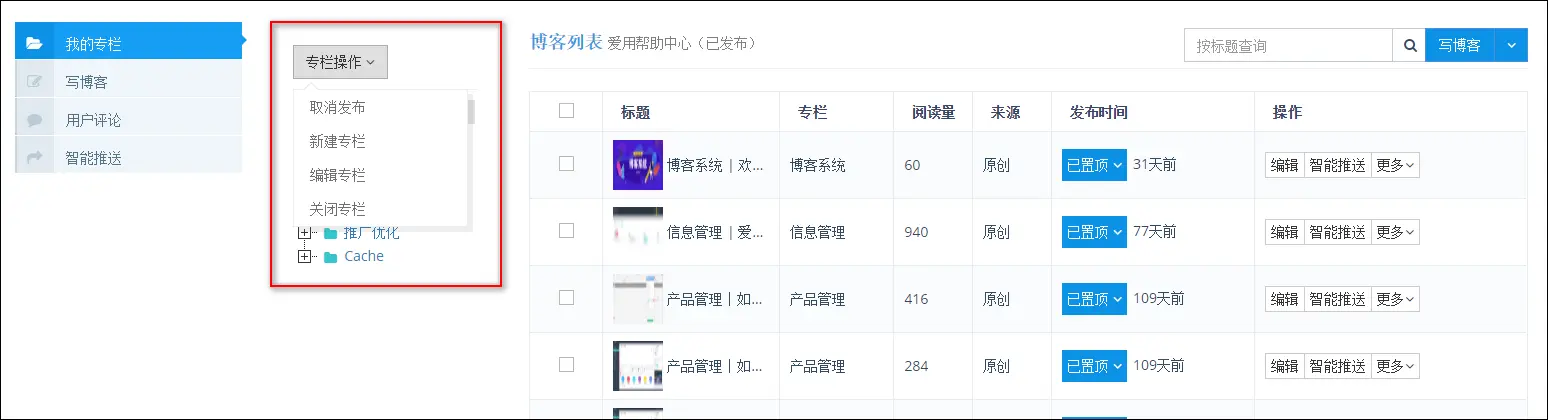1548x420 pixels.
Task: Click the edit icon beside 写博客
Action: (x=34, y=82)
